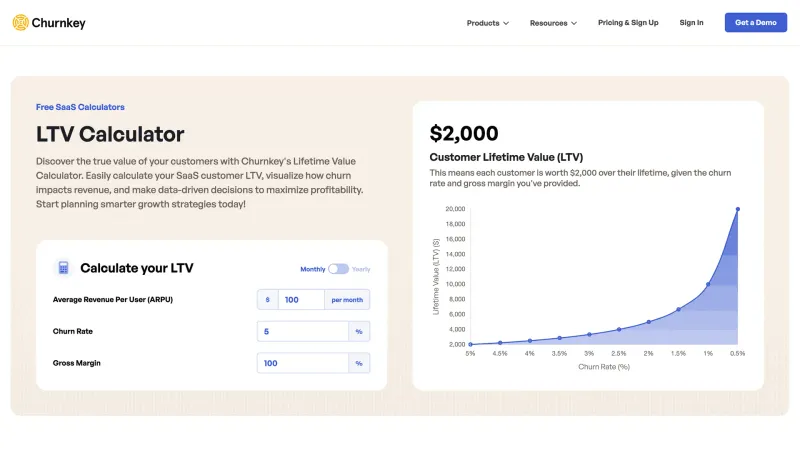Focus the Churn Rate input field
This screenshot has width=800, height=450.
[303, 332]
